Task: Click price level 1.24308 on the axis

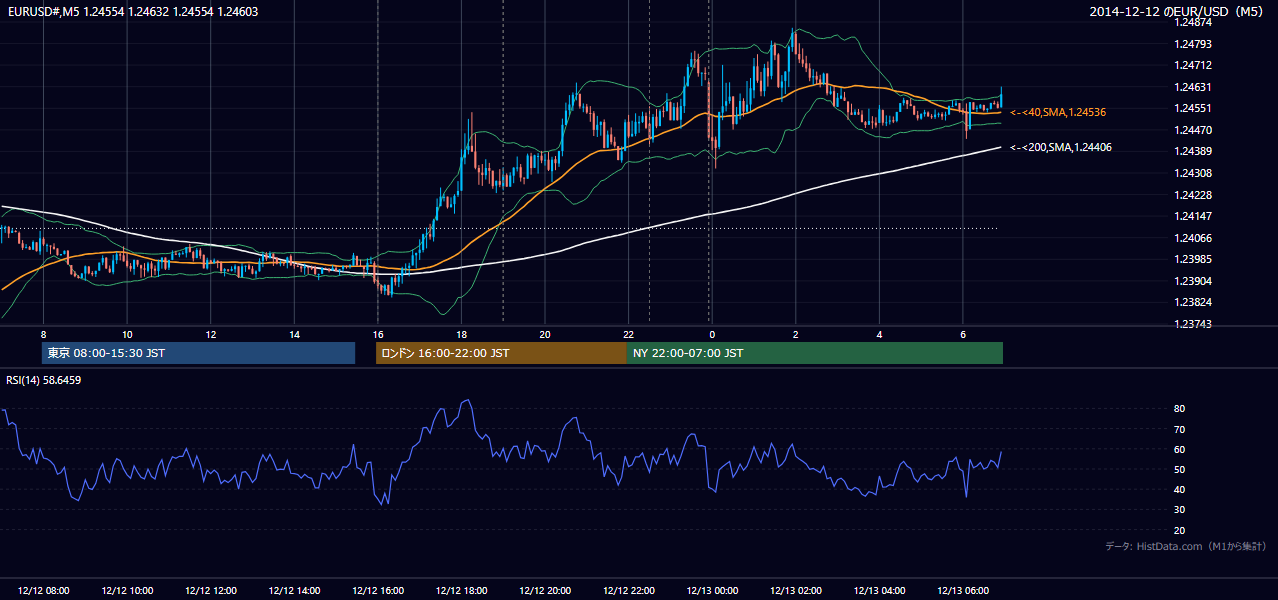Action: click(x=1192, y=173)
